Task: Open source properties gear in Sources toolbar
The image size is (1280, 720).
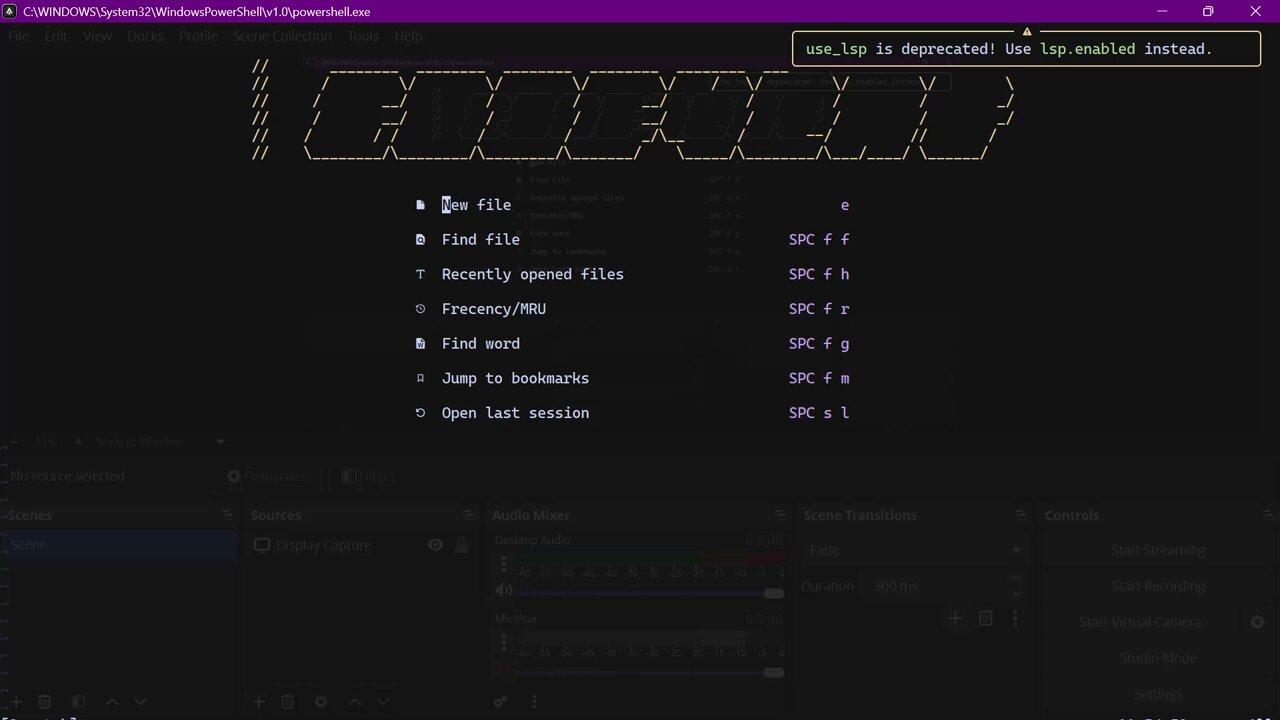Action: [320, 702]
